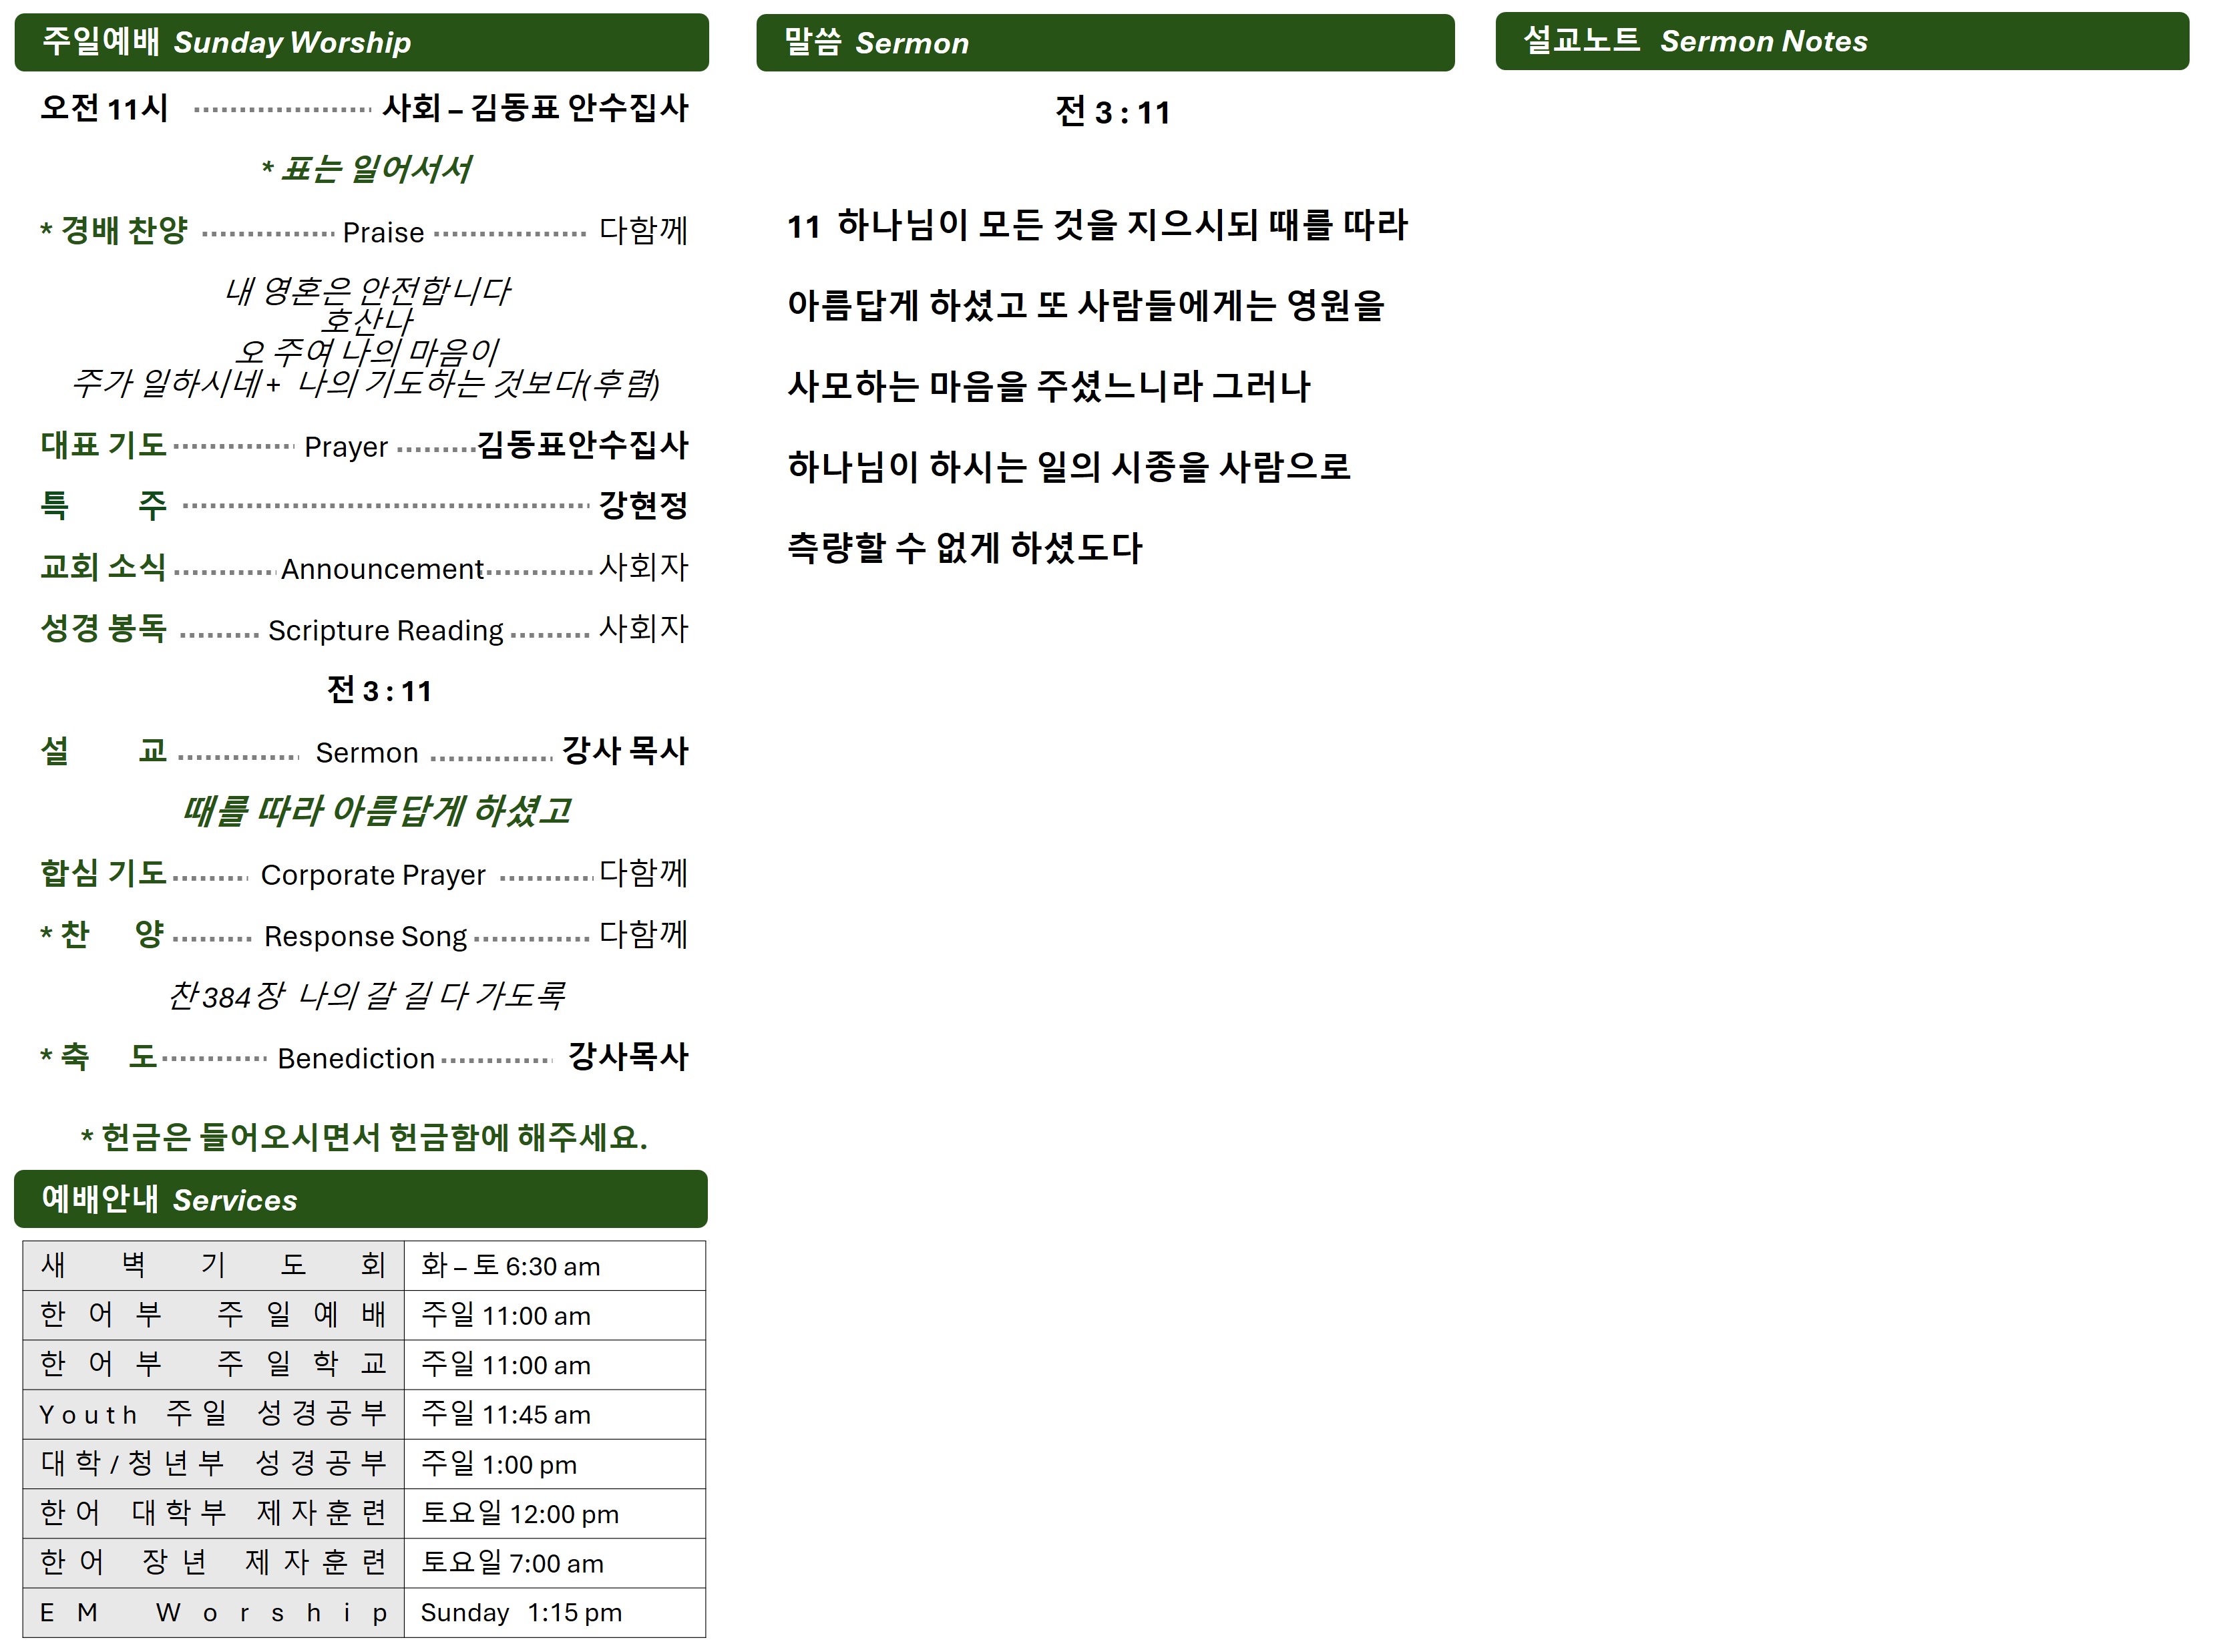Click the Scripture Reading label
Screen dimensions: 2213x1652
pyautogui.click(x=385, y=630)
